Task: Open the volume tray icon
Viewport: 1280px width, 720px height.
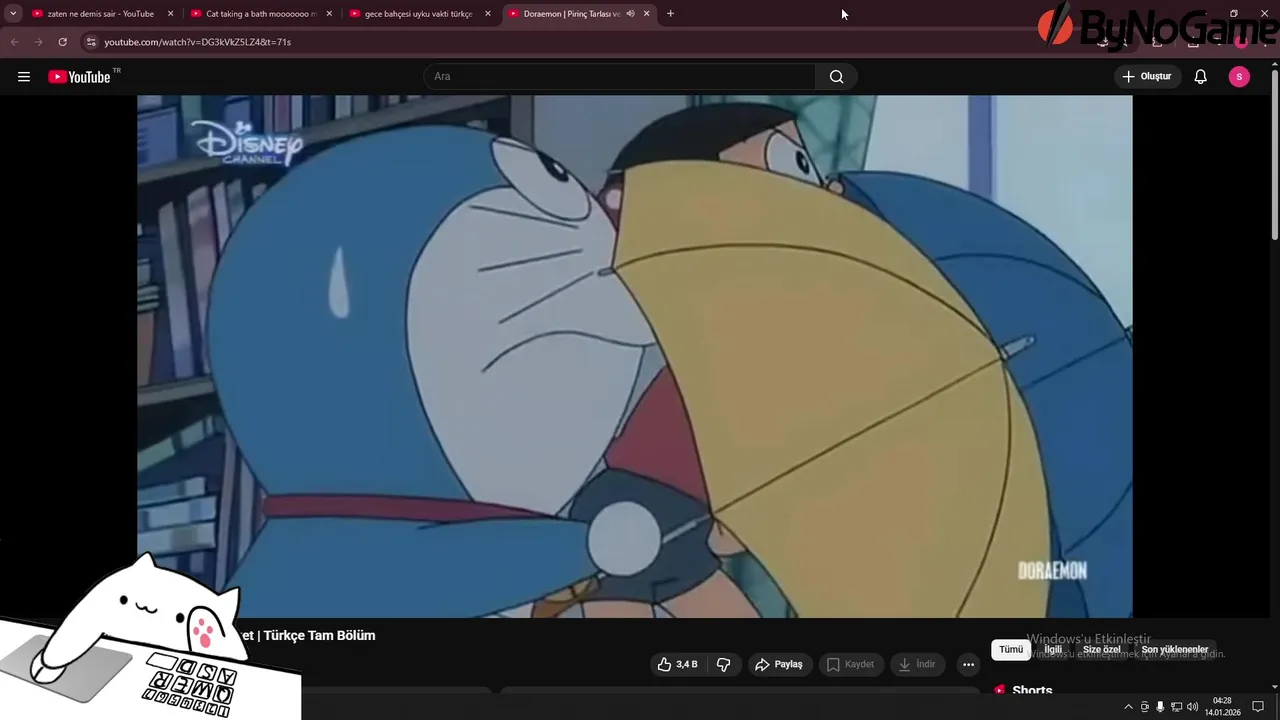Action: 1192,707
